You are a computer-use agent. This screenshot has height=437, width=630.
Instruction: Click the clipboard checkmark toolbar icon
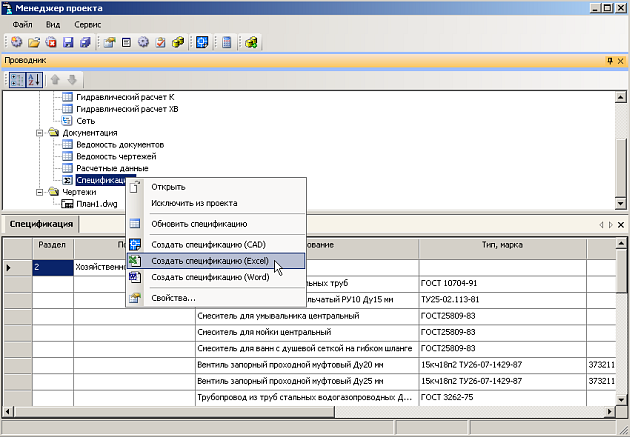161,42
